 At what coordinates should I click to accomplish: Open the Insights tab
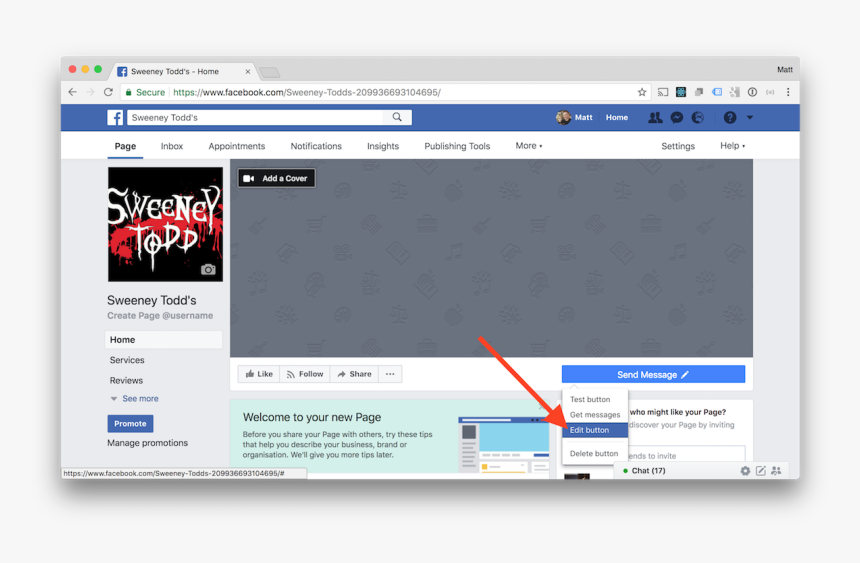pos(383,146)
